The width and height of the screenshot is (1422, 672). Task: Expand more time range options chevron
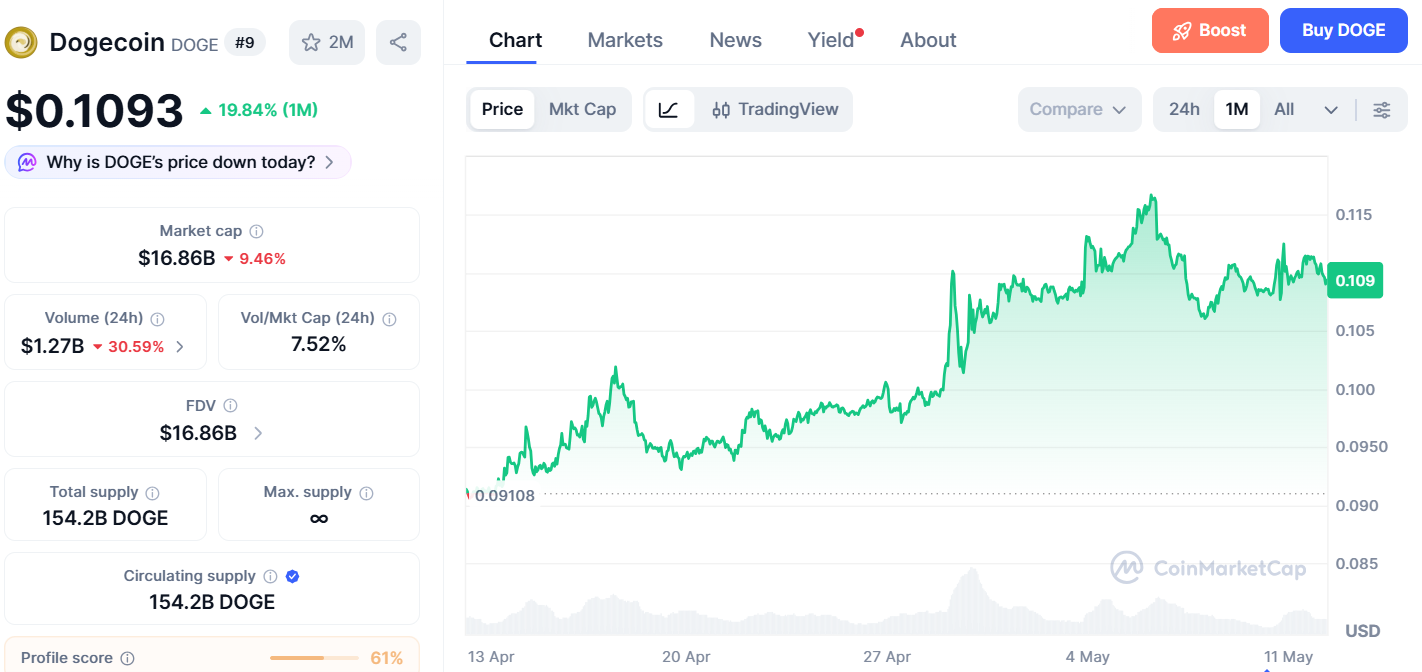(x=1331, y=110)
